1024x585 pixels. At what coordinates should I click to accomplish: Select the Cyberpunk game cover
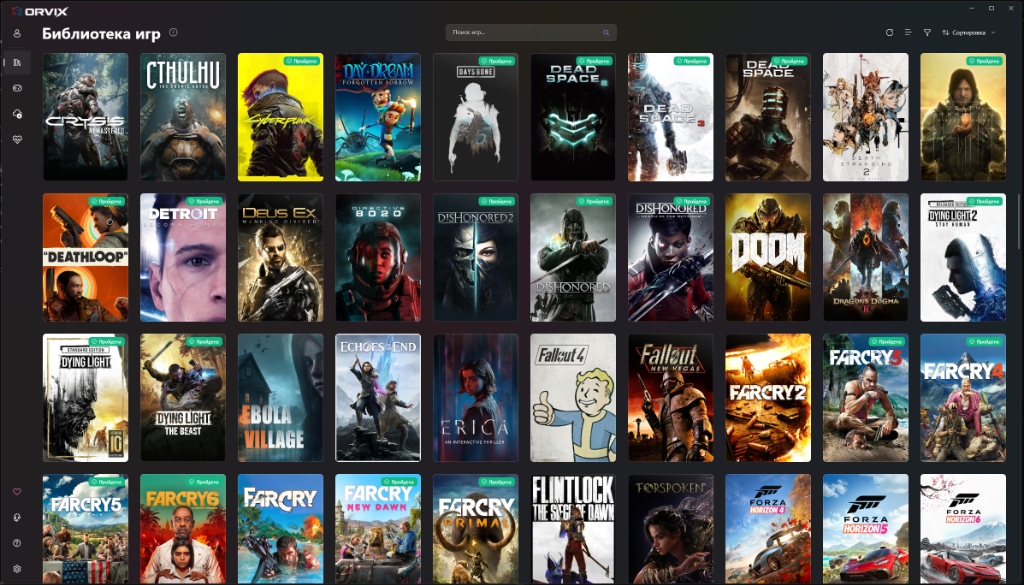(x=280, y=117)
